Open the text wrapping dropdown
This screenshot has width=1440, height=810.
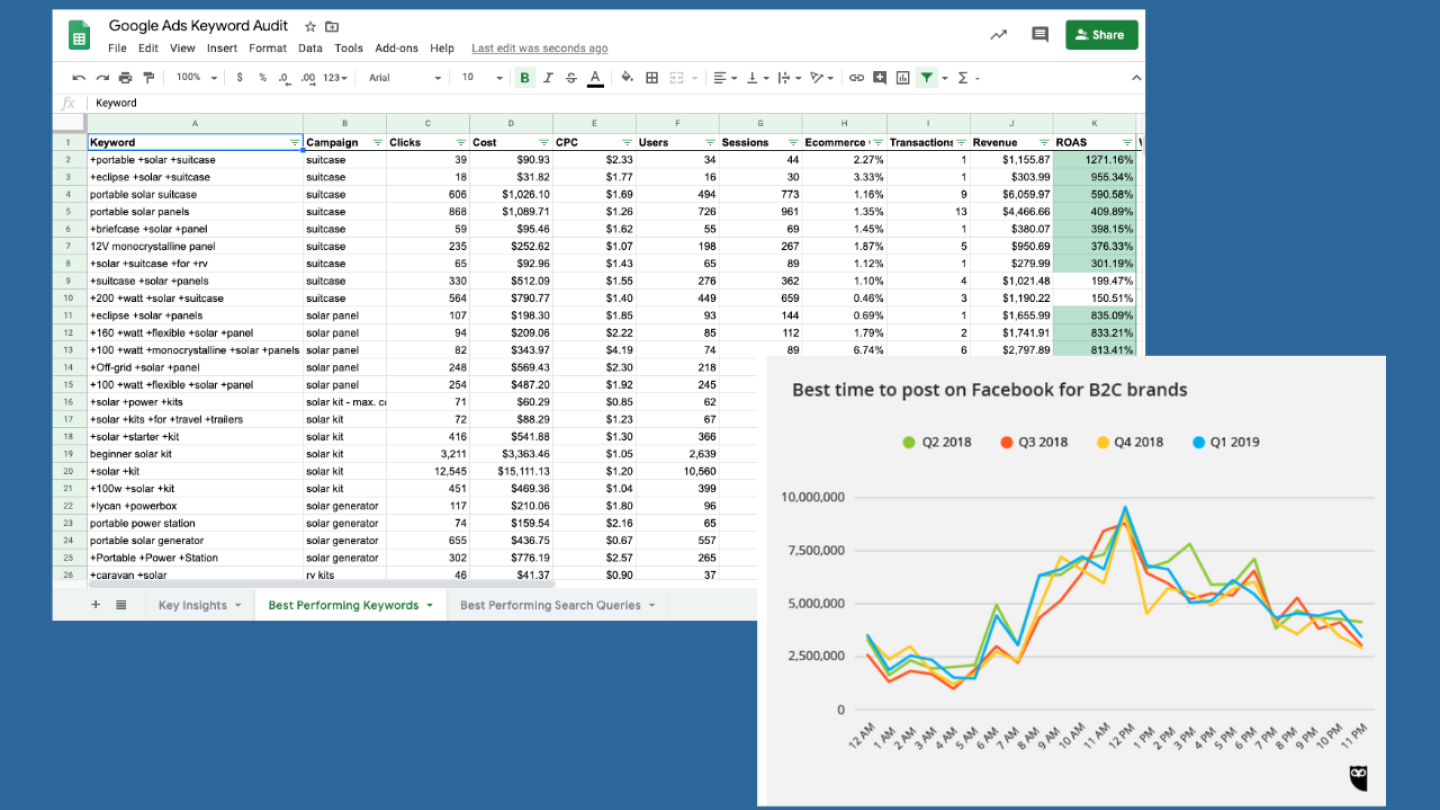click(x=788, y=78)
